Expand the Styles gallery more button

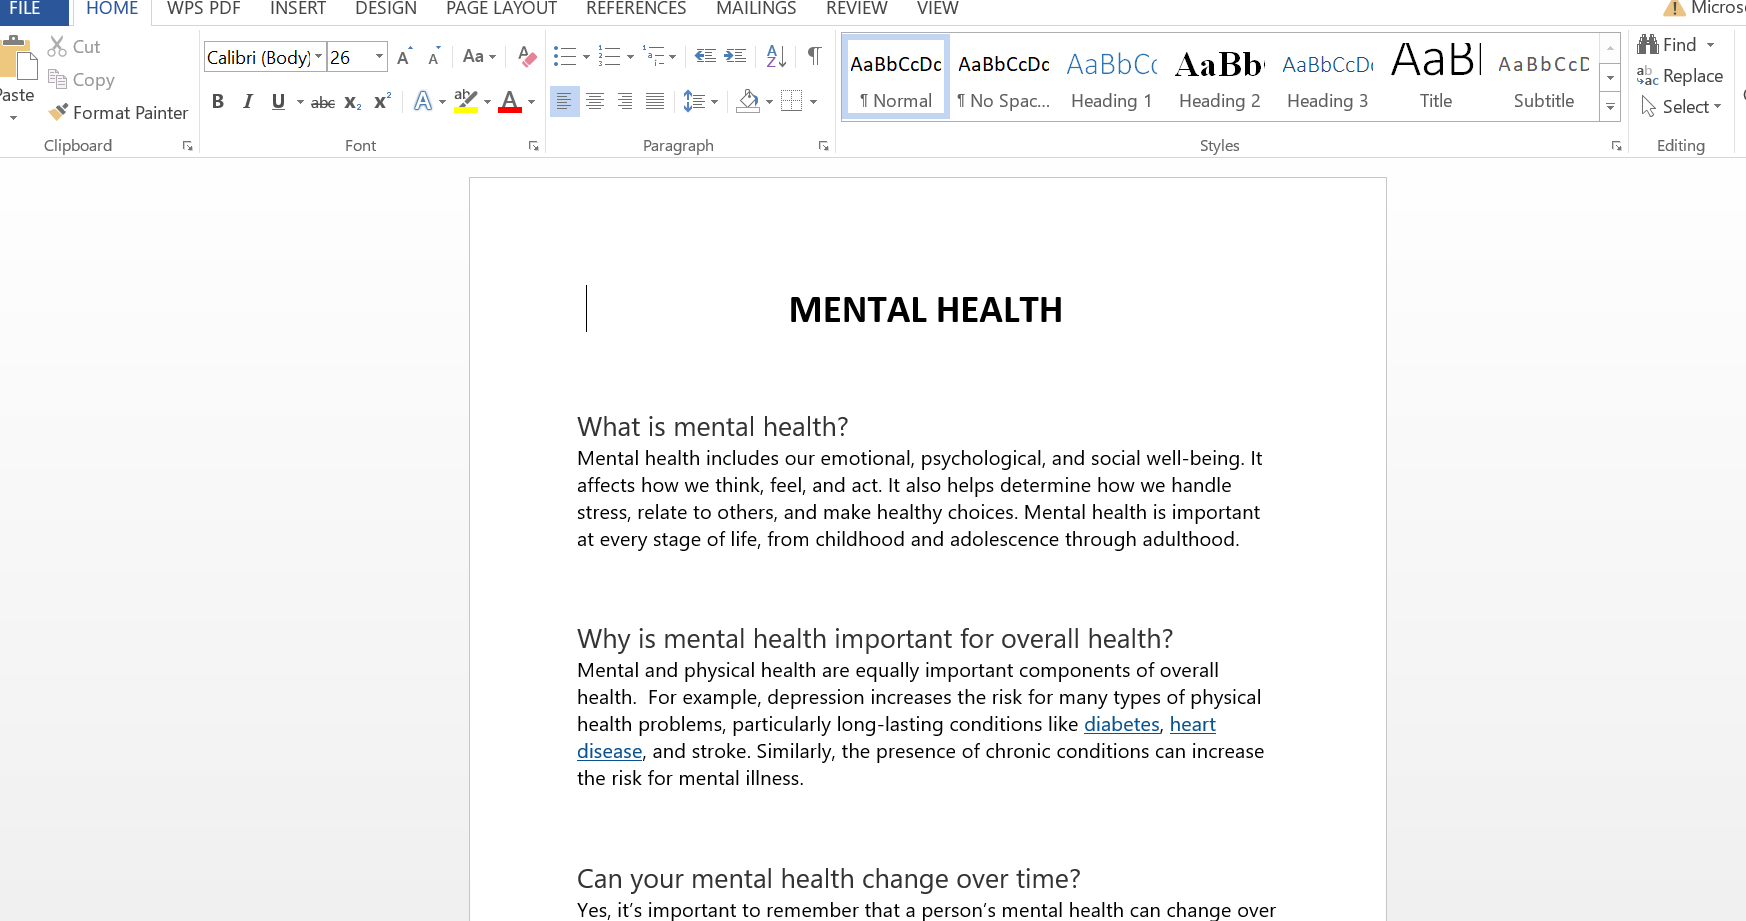pyautogui.click(x=1610, y=107)
